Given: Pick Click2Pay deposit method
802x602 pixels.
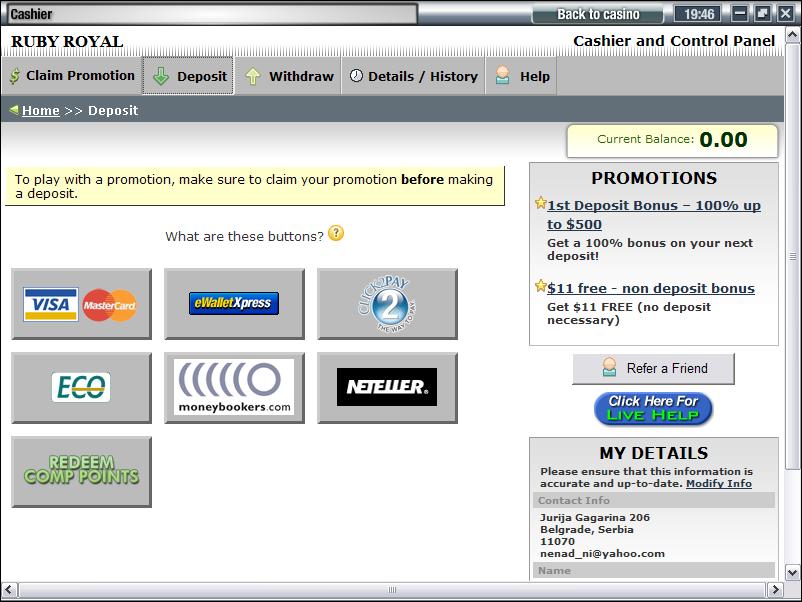Looking at the screenshot, I should click(387, 304).
